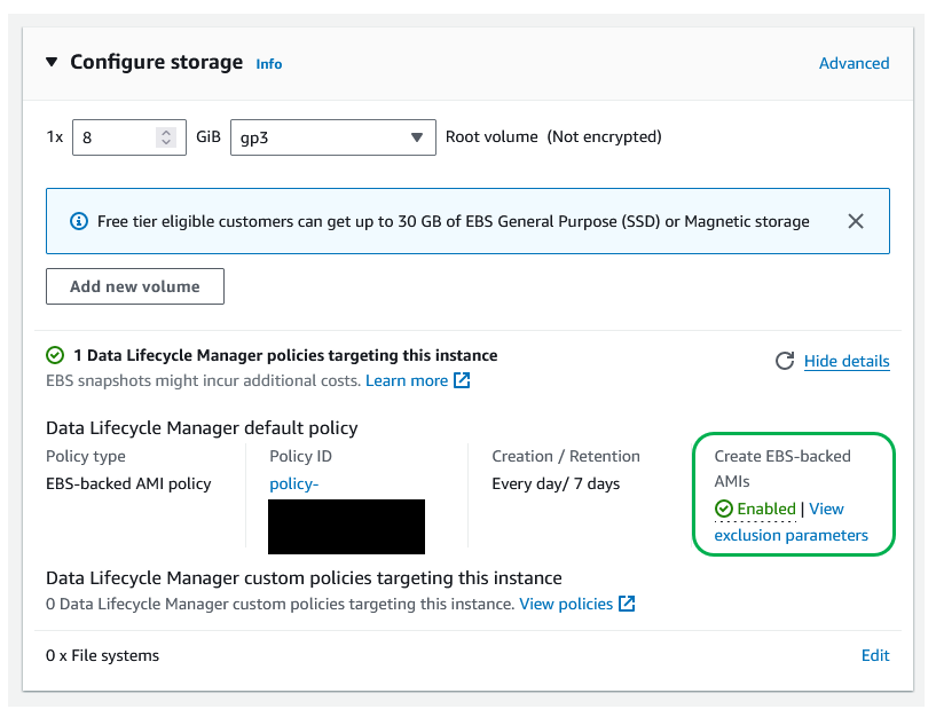Click the green check icon beside policy count
This screenshot has width=936, height=718.
(x=53, y=353)
